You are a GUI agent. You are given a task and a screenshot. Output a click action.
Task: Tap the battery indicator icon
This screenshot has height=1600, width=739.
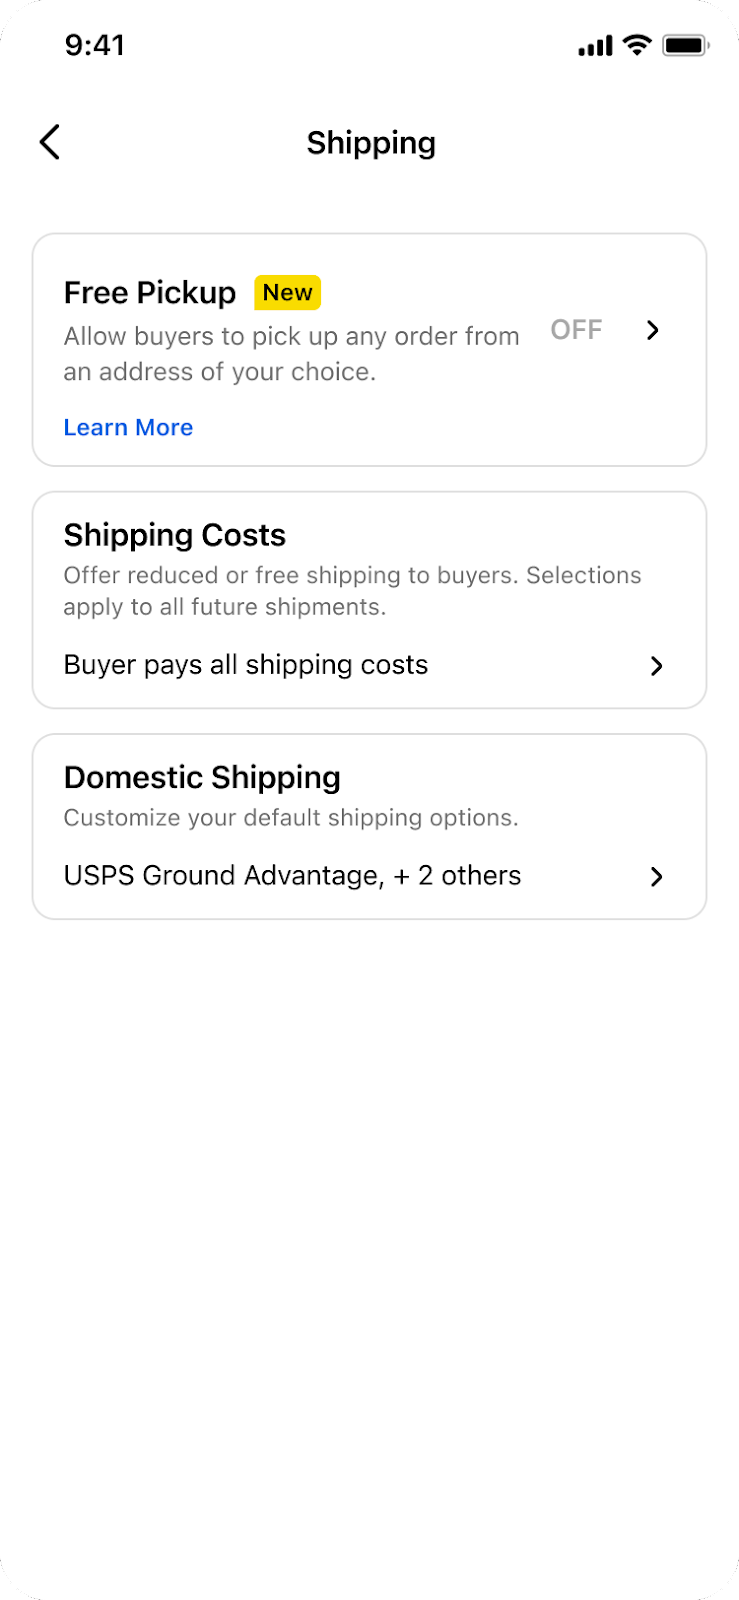686,45
